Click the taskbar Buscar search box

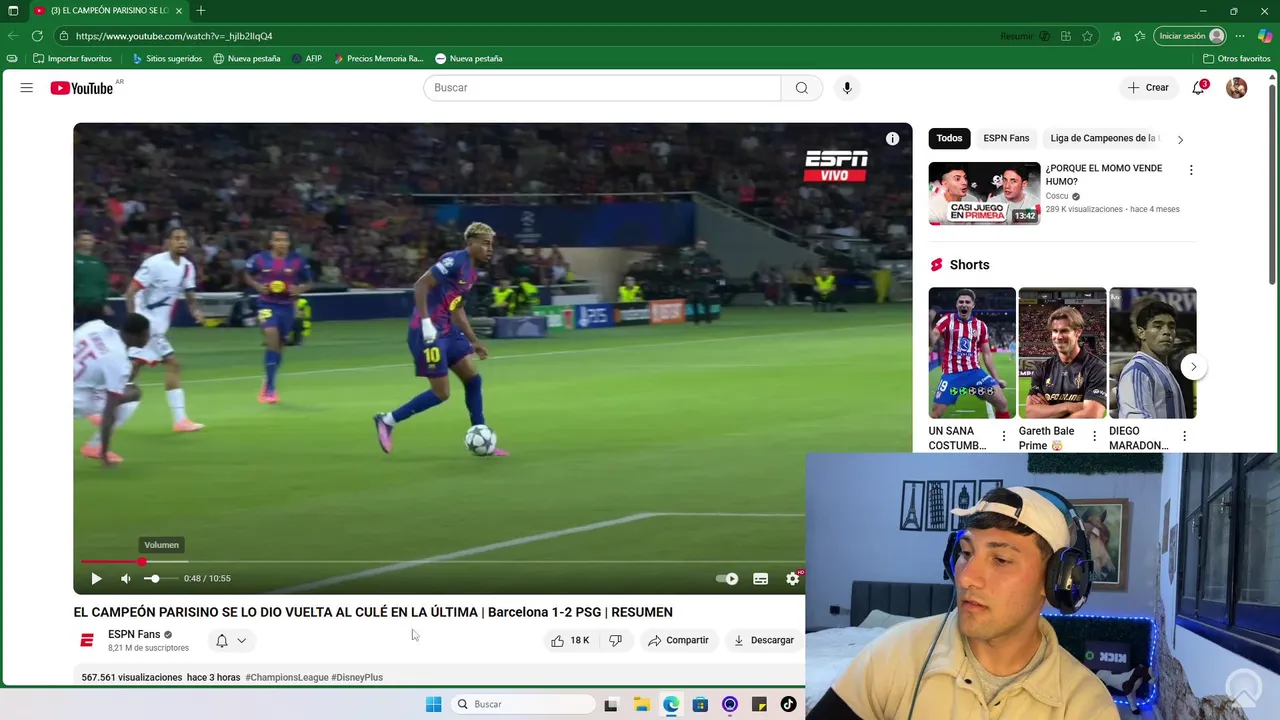[521, 704]
